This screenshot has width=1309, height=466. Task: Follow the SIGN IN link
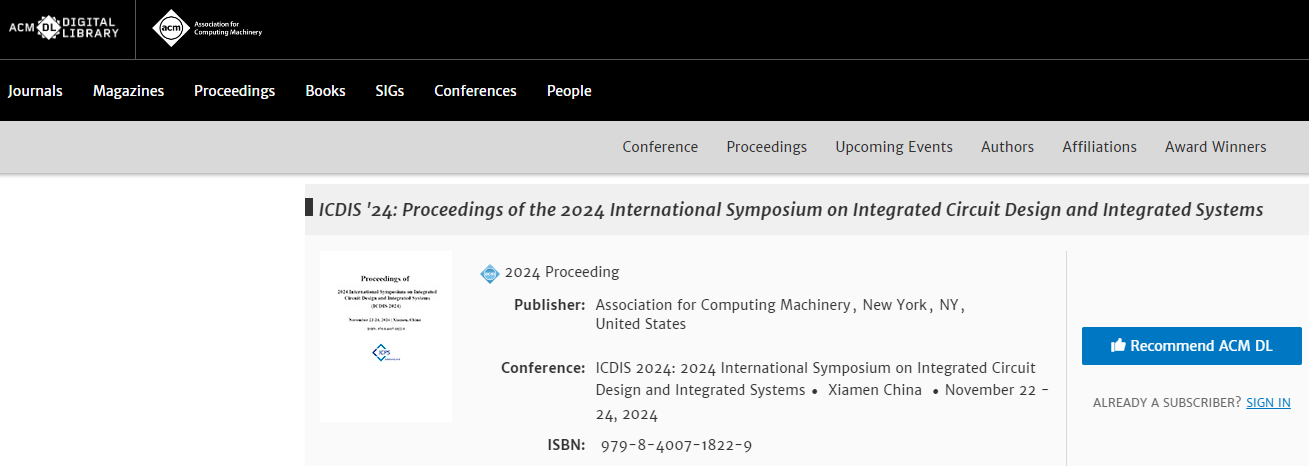pos(1268,403)
